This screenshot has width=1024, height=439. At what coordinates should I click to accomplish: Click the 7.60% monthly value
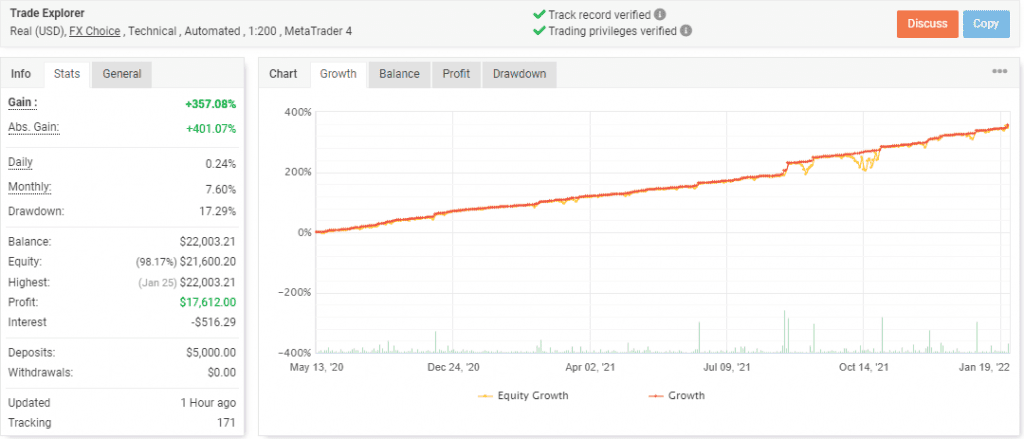(221, 189)
